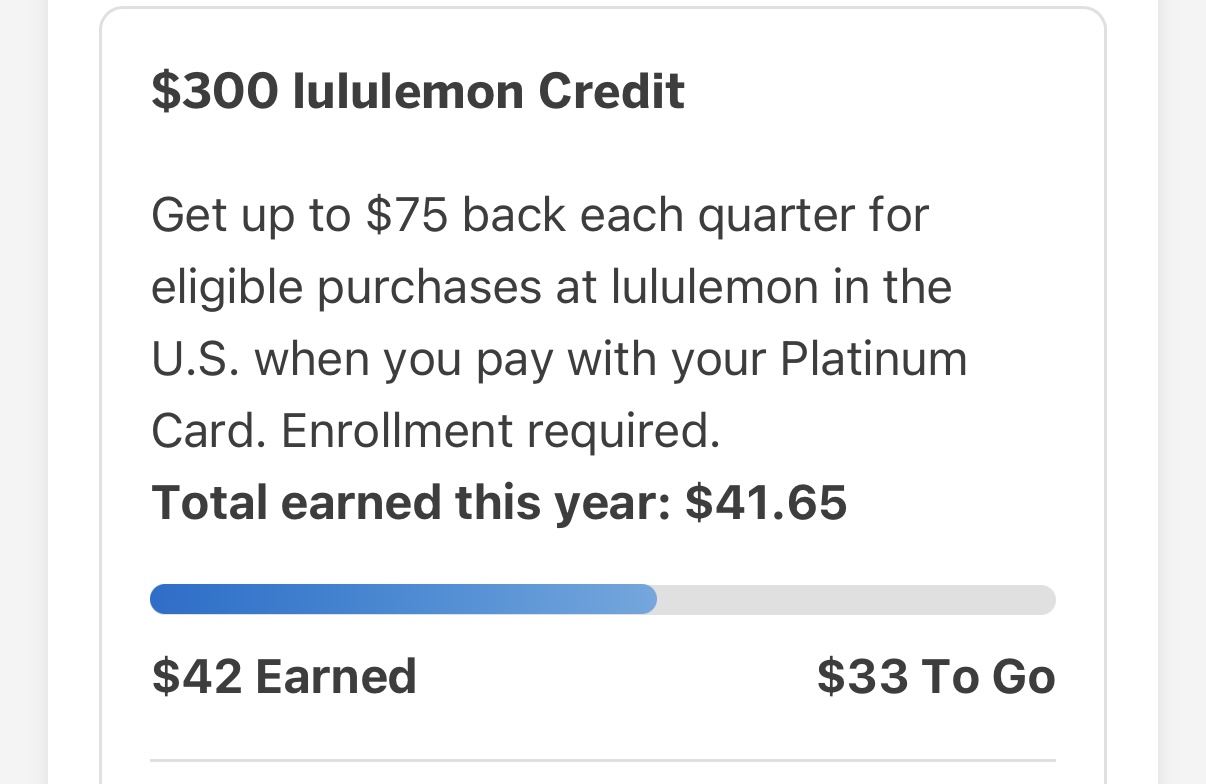Tap "eligible purchases" in the description
This screenshot has height=784, width=1206.
pyautogui.click(x=346, y=288)
